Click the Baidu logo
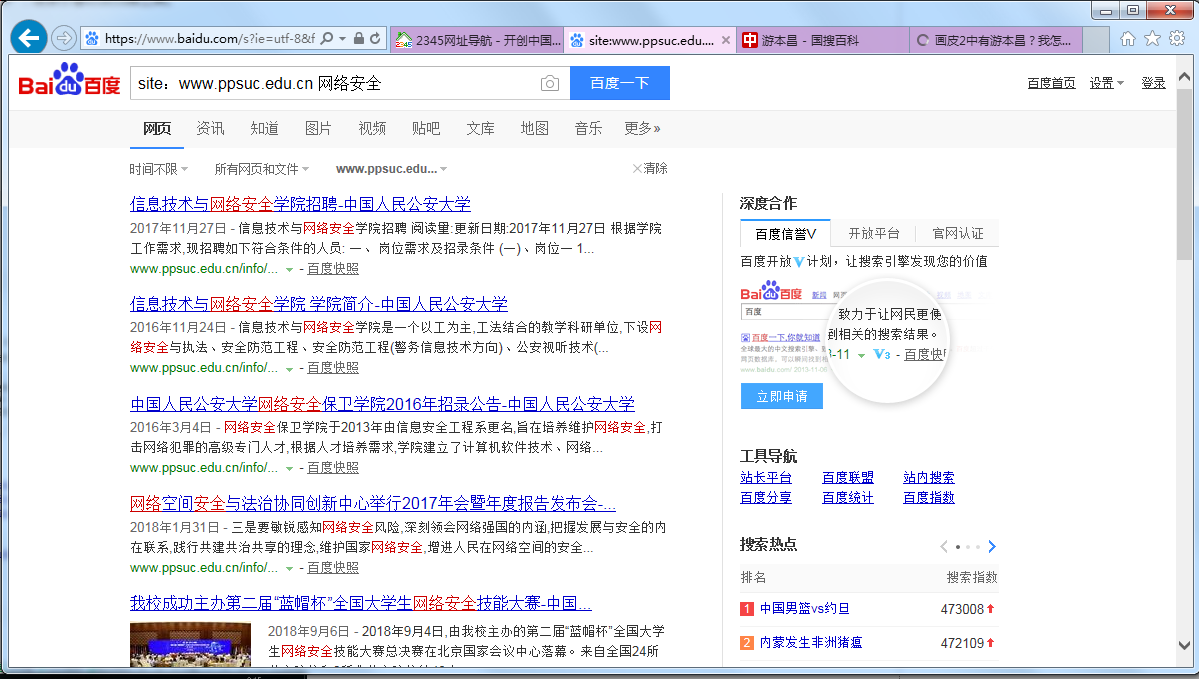The height and width of the screenshot is (679, 1199). click(x=69, y=80)
